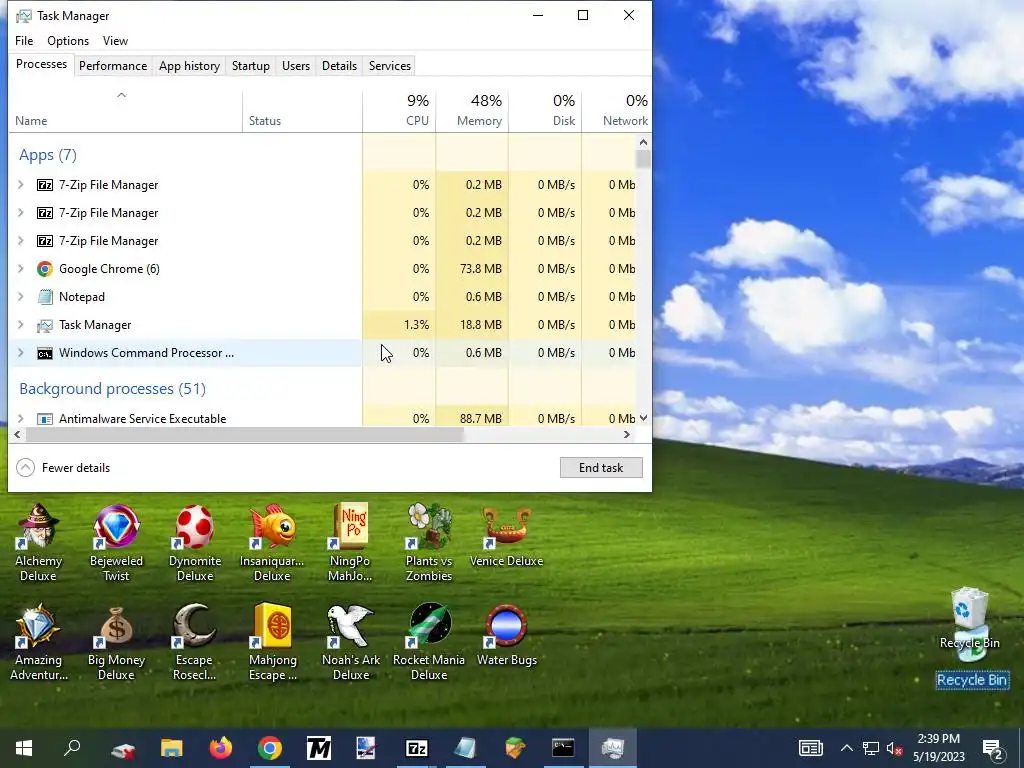This screenshot has height=768, width=1024.
Task: Expand the Notepad process row arrow
Action: (20, 297)
